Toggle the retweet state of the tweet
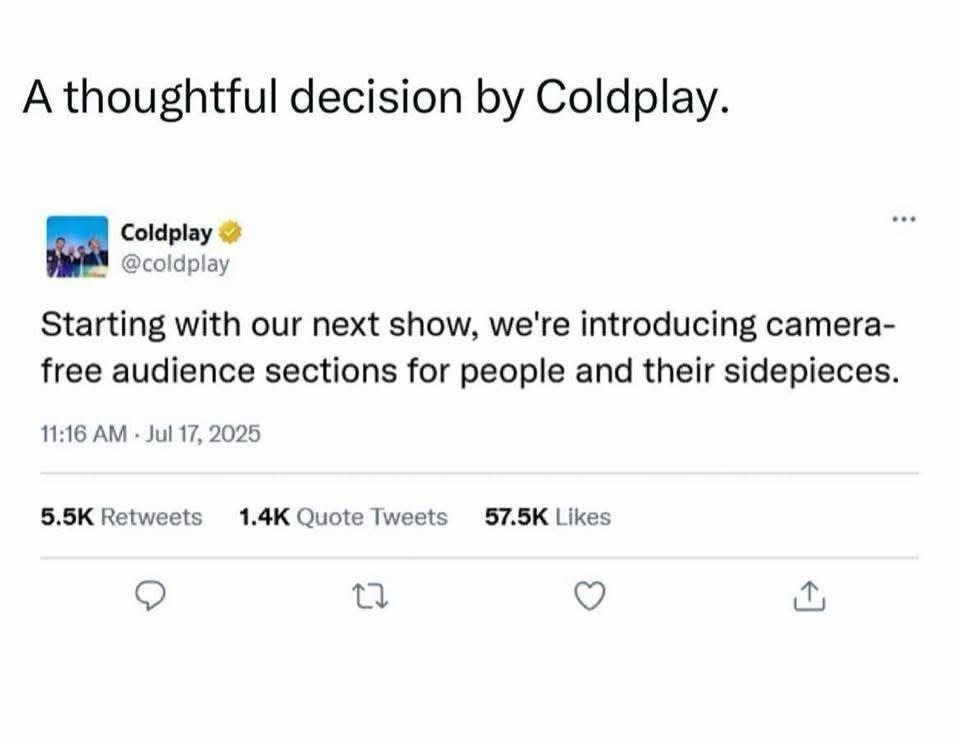The height and width of the screenshot is (746, 960). 370,596
